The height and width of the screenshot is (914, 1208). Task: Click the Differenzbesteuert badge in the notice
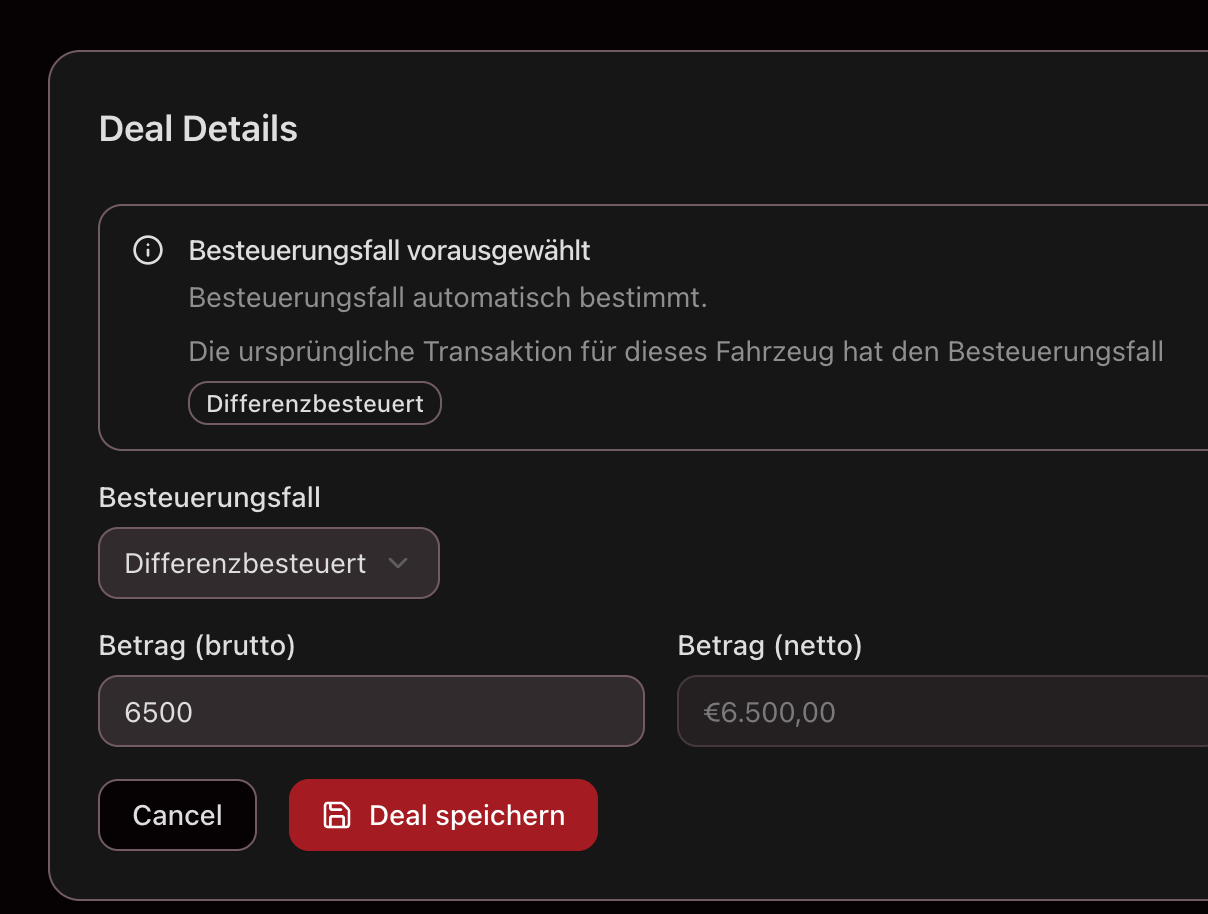coord(314,403)
